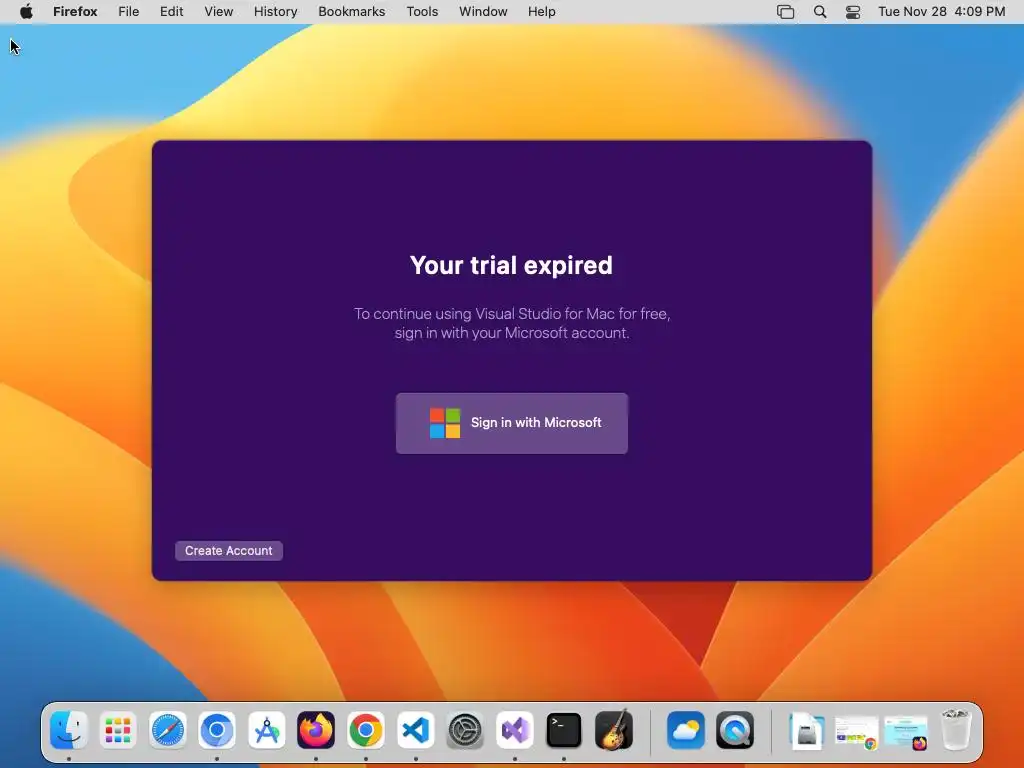This screenshot has height=768, width=1024.
Task: Open Terminal from the Dock
Action: [564, 729]
